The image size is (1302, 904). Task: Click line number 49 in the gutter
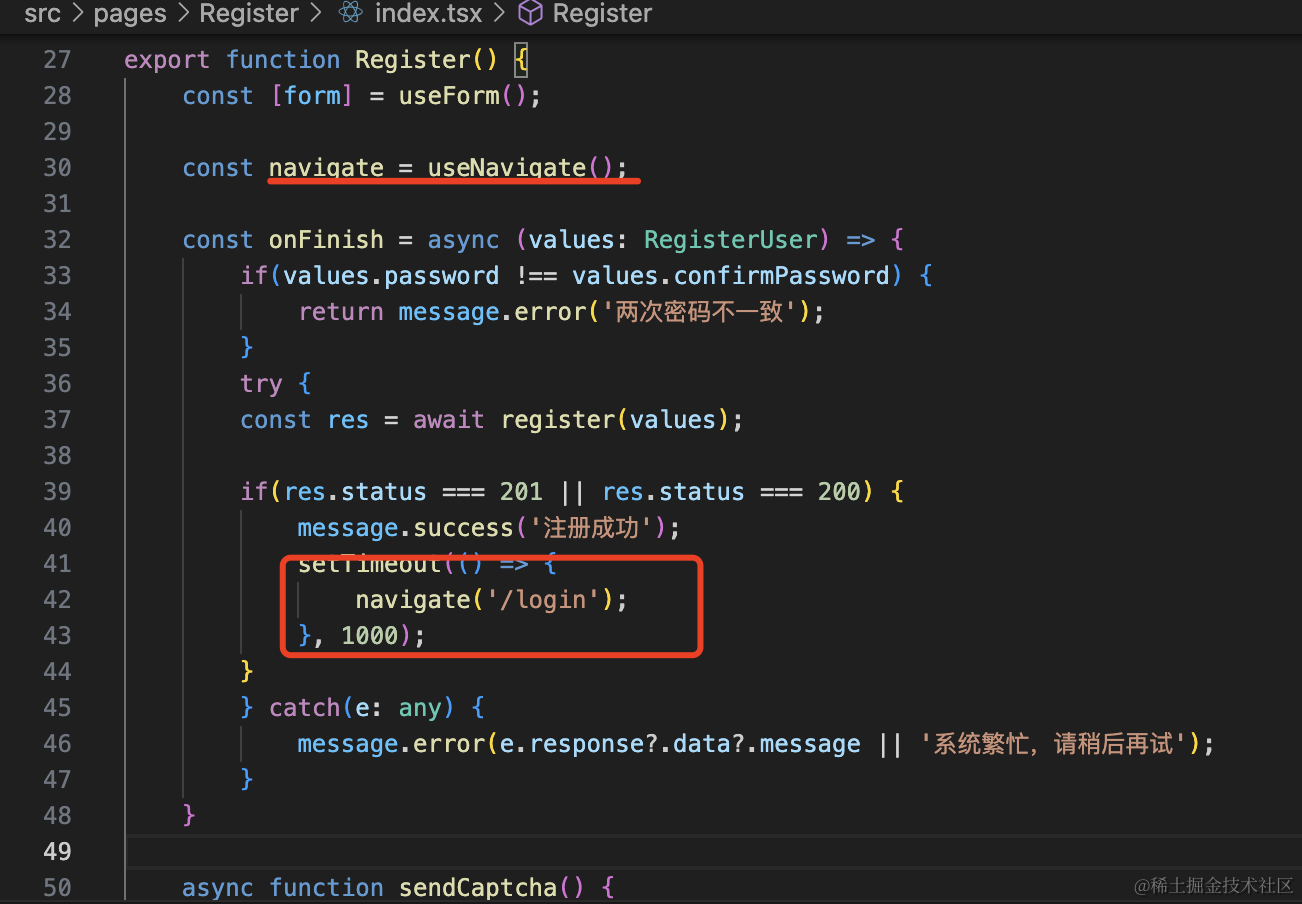tap(58, 851)
